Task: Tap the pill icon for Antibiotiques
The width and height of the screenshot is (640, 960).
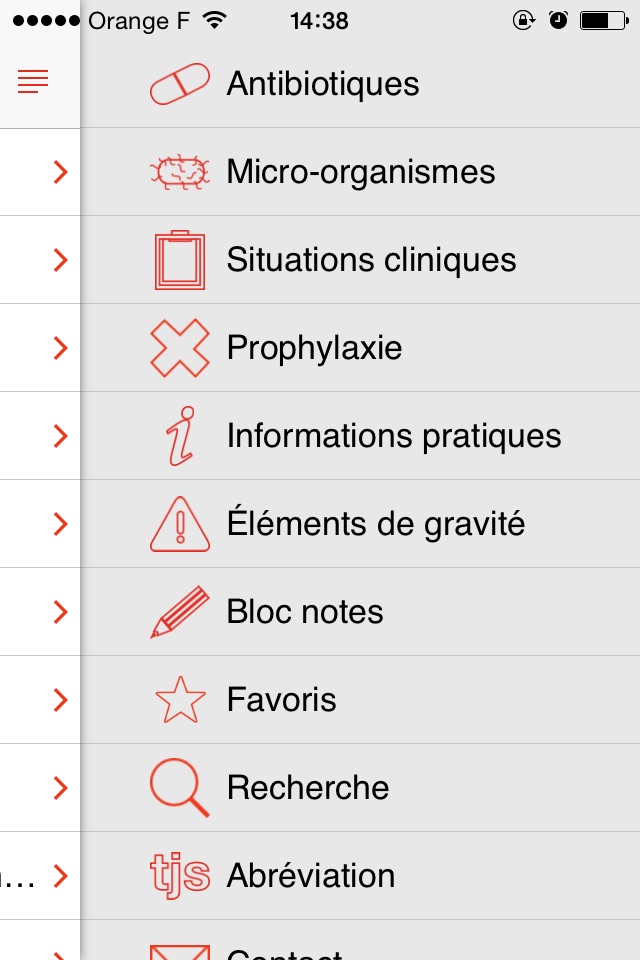Action: (x=180, y=84)
